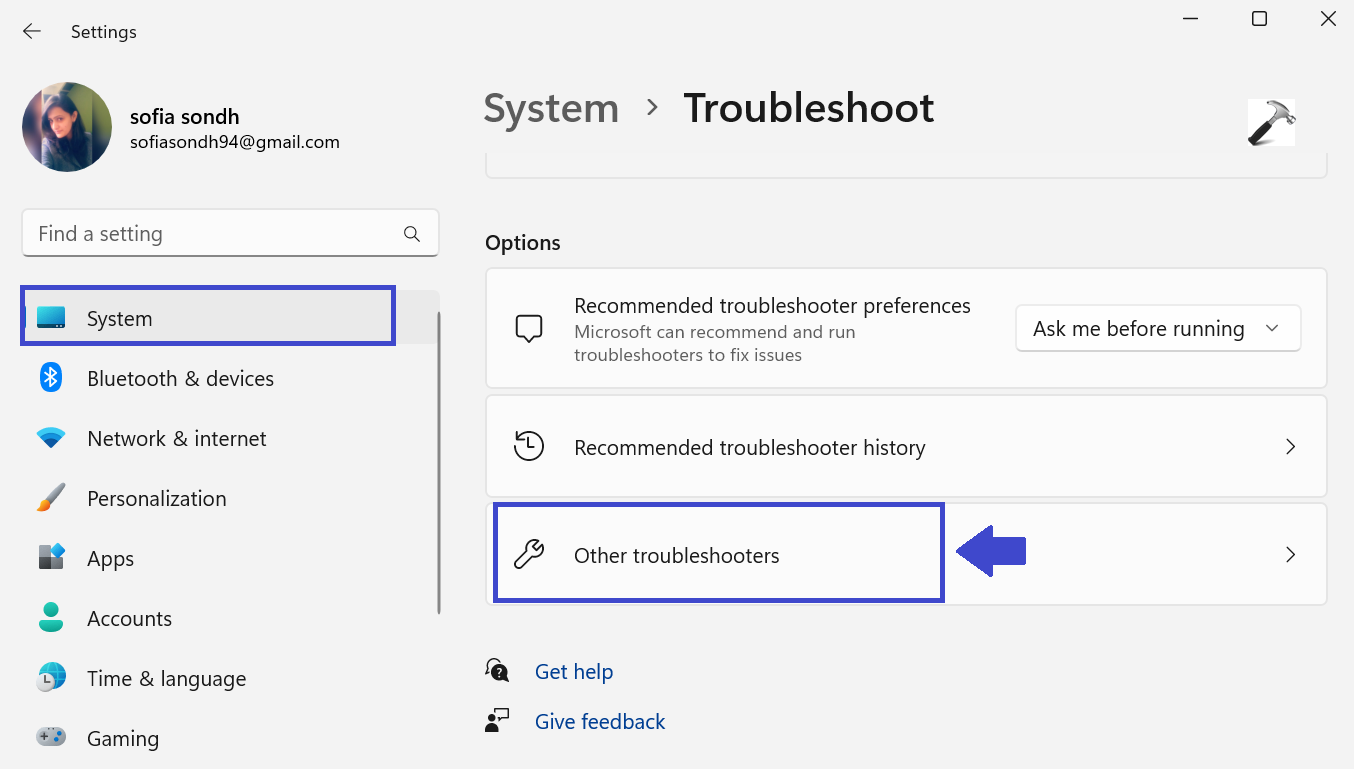The width and height of the screenshot is (1354, 769).
Task: Click the Gaming controller icon
Action: 51,737
